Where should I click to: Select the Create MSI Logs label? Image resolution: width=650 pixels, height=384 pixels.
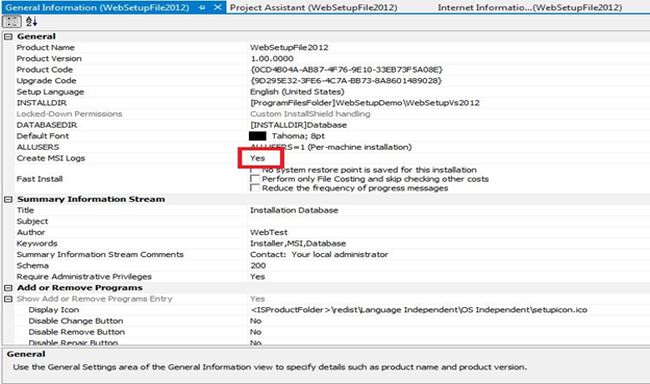(x=51, y=158)
